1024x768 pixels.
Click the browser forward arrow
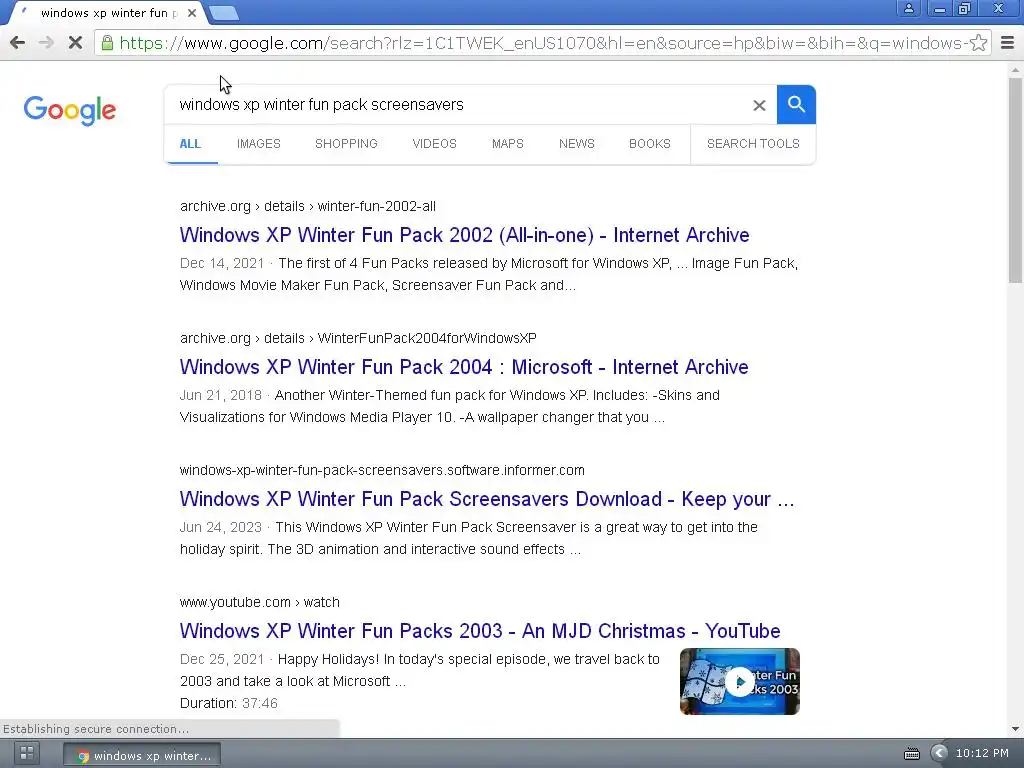point(46,43)
